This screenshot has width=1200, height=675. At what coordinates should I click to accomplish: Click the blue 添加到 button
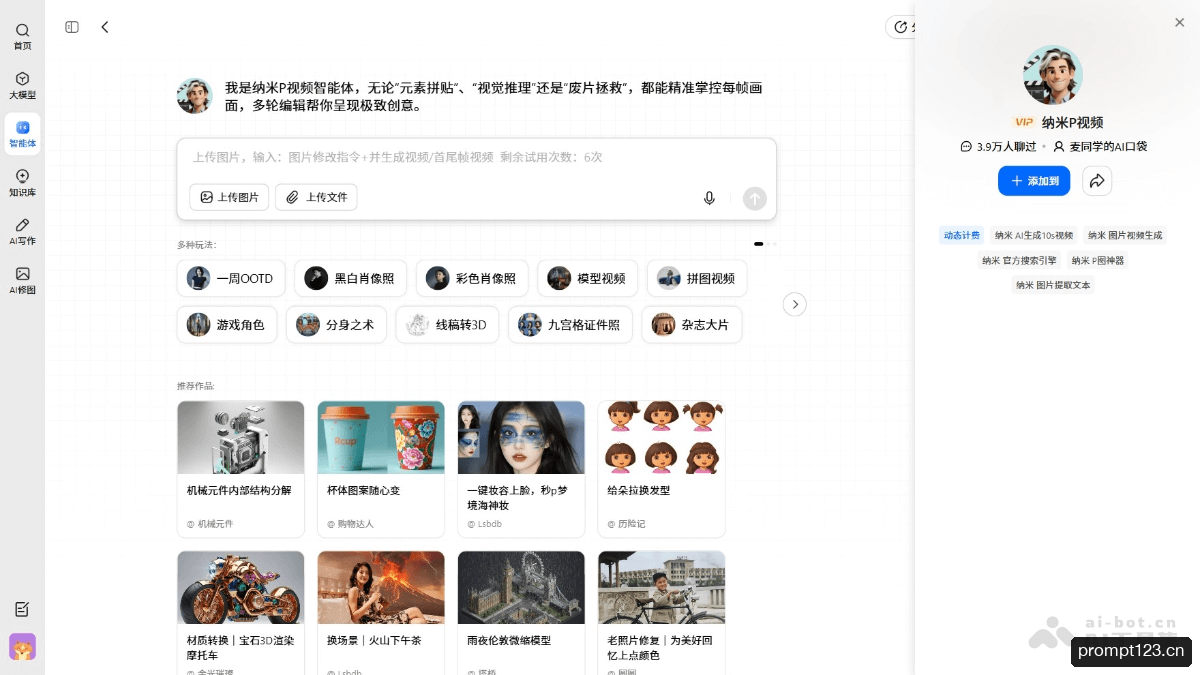pyautogui.click(x=1034, y=181)
